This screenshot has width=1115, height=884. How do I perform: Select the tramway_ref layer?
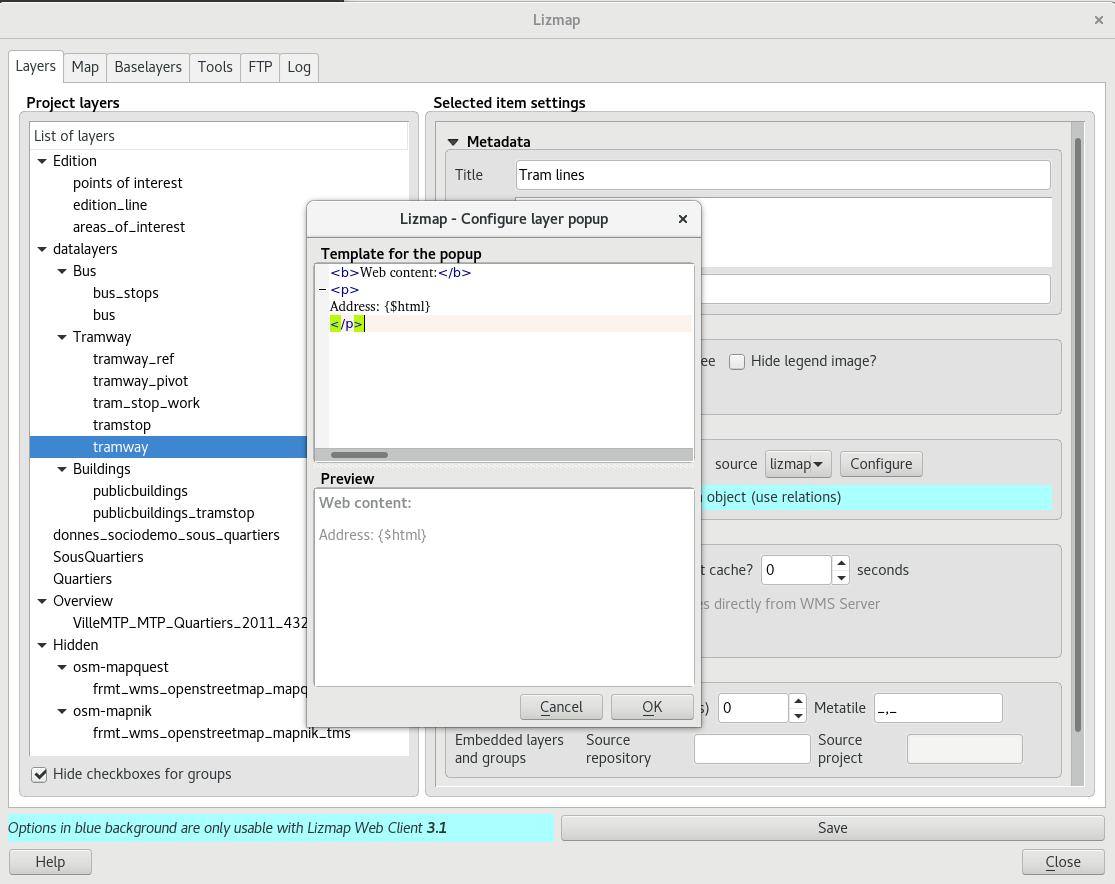coord(133,360)
